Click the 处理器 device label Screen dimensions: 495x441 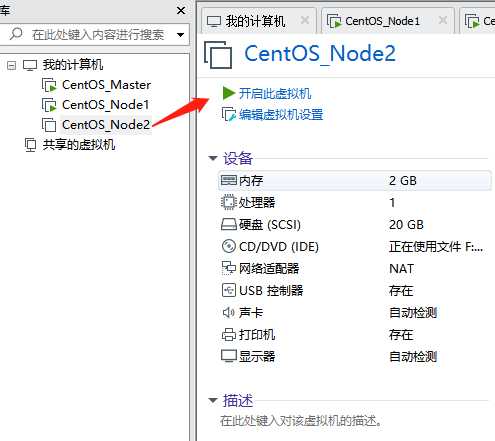tap(257, 202)
